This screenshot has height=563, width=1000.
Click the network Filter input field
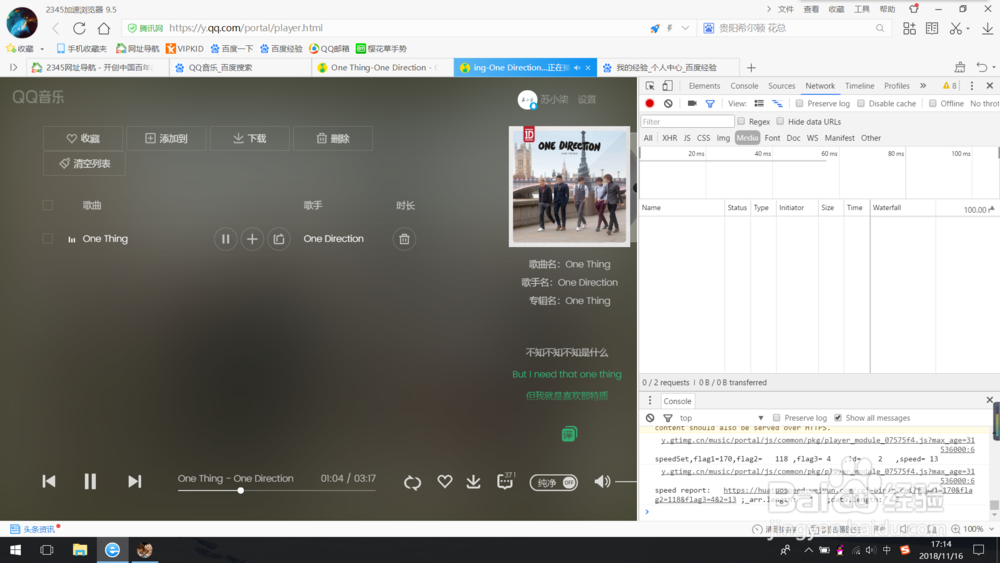point(688,121)
